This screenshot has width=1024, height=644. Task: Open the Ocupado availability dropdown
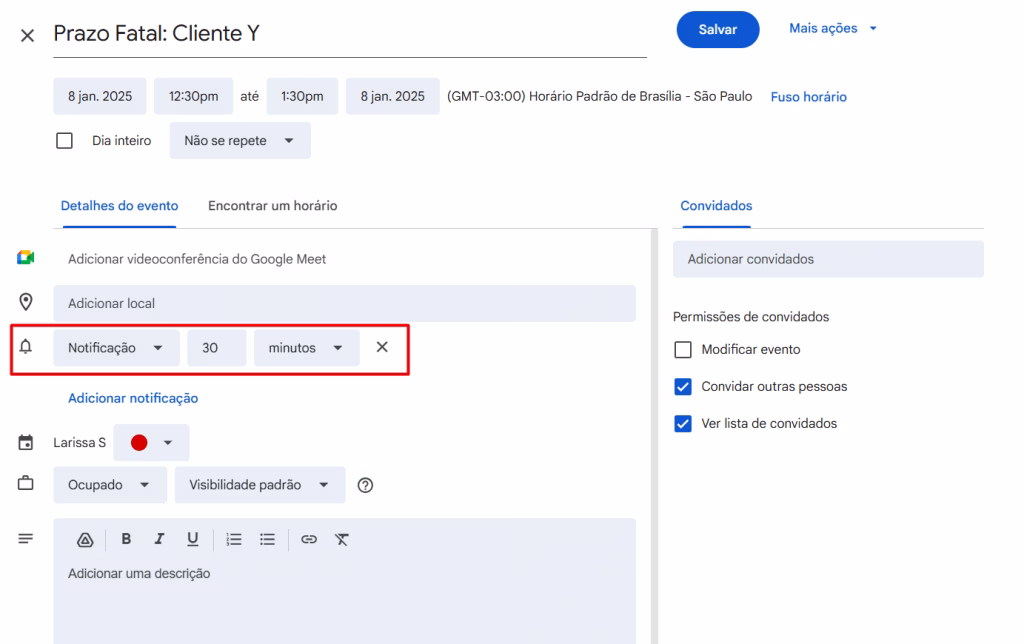110,485
